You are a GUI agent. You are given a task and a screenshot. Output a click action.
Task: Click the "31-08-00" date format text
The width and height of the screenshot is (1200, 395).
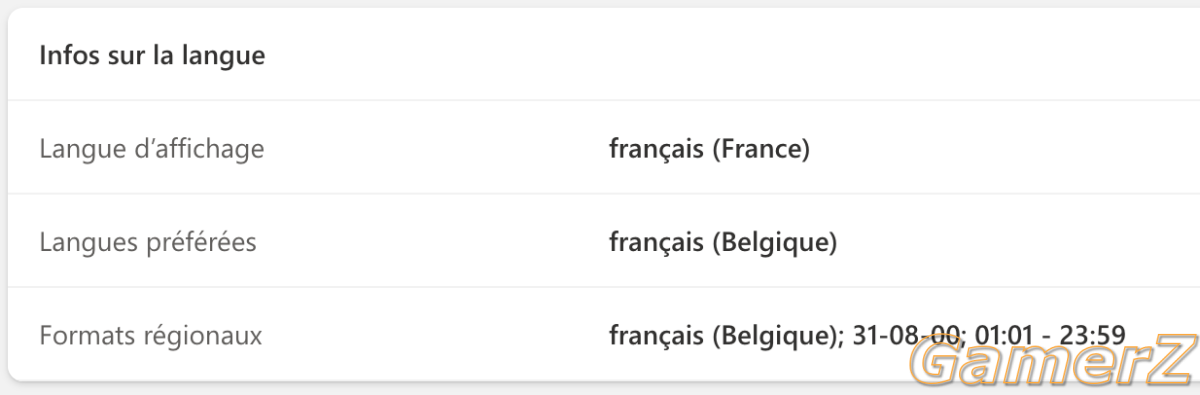click(903, 335)
